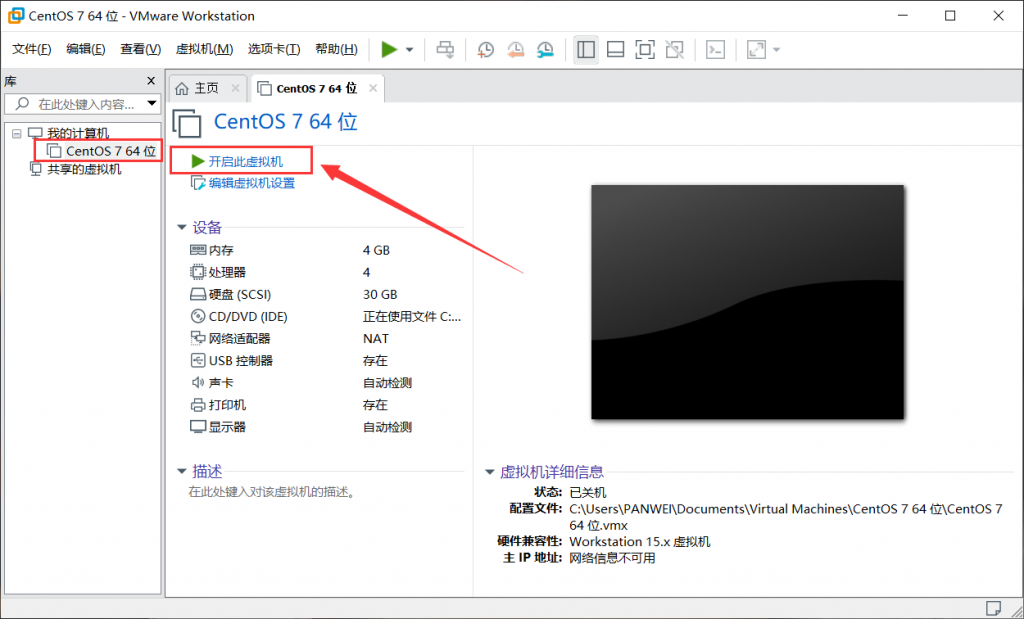The width and height of the screenshot is (1024, 619).
Task: Click the 编辑虚拟机设置 link
Action: 251,183
